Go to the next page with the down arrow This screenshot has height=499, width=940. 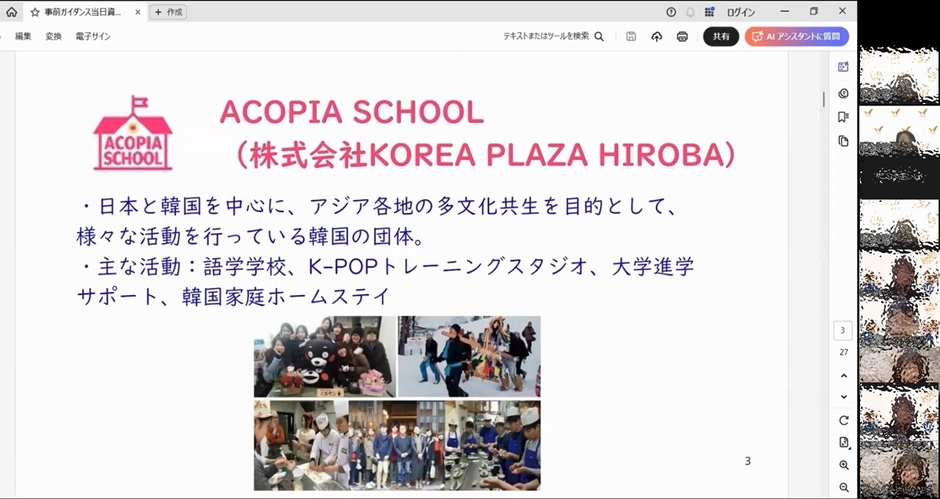(x=844, y=397)
